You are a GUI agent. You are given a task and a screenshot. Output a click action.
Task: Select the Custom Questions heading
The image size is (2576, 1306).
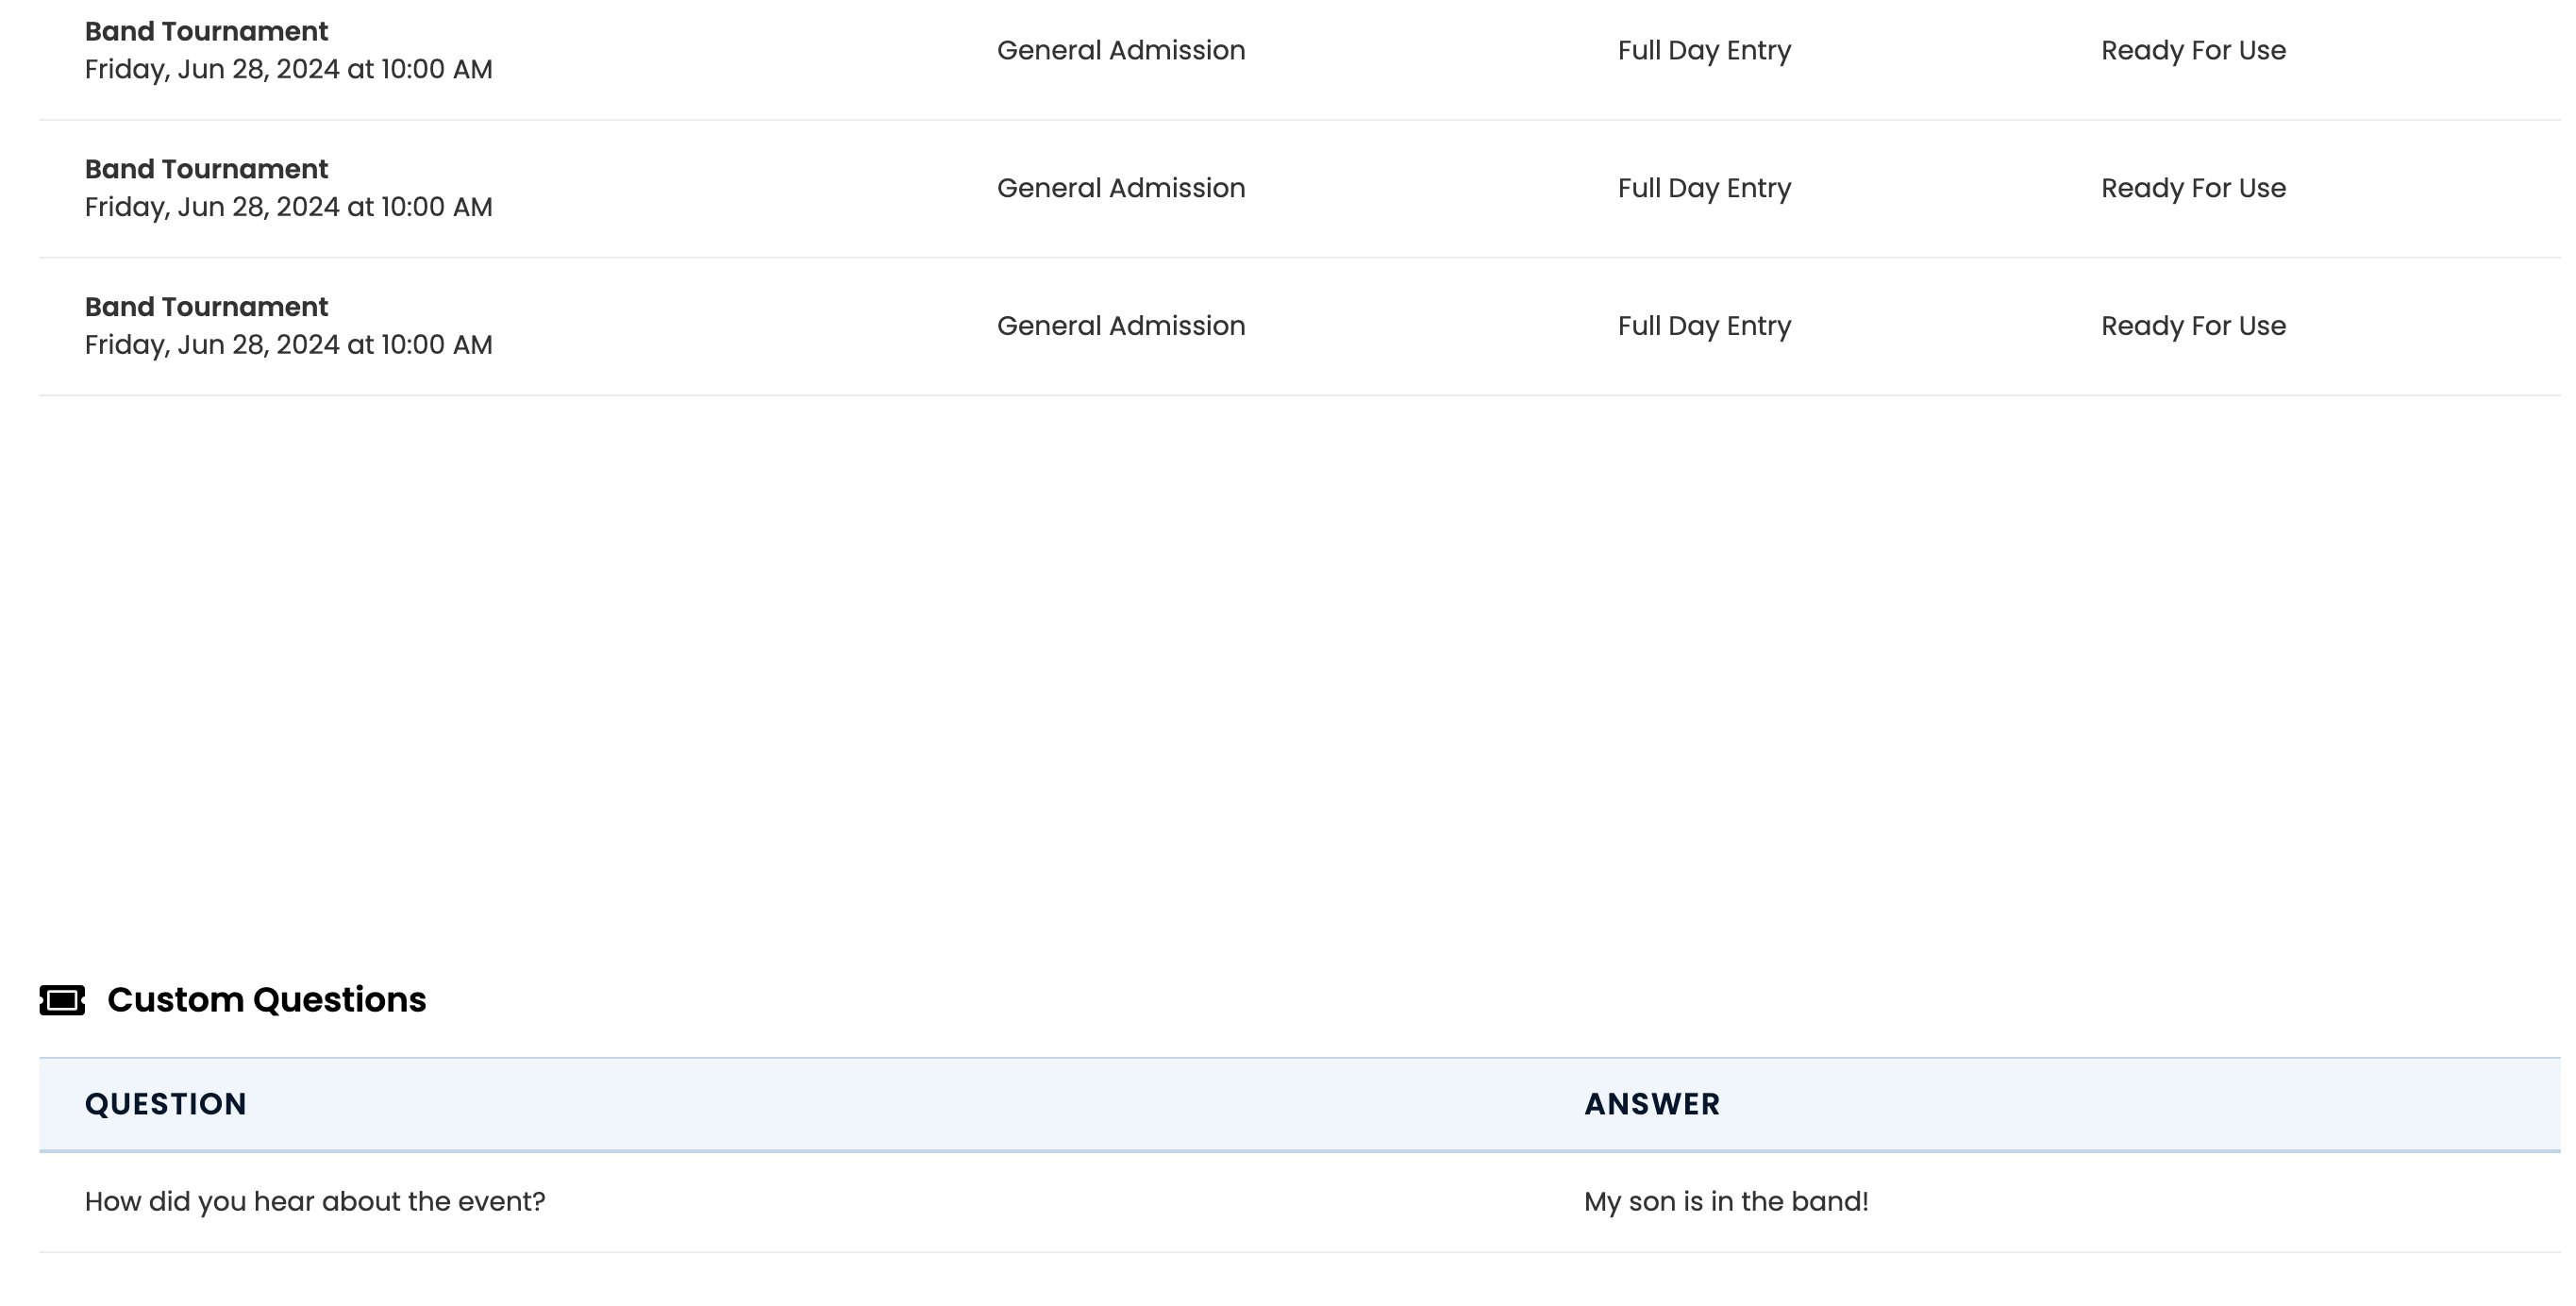pyautogui.click(x=266, y=1000)
